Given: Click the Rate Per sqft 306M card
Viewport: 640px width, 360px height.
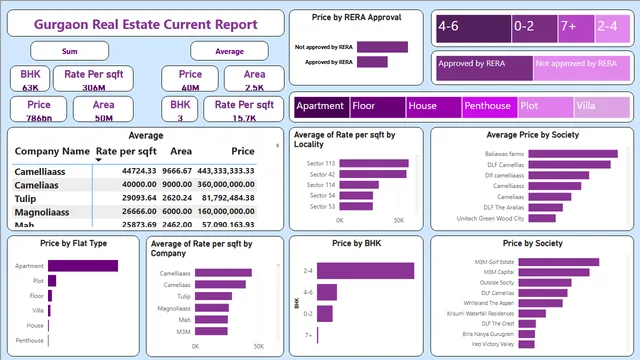Looking at the screenshot, I should [x=93, y=79].
